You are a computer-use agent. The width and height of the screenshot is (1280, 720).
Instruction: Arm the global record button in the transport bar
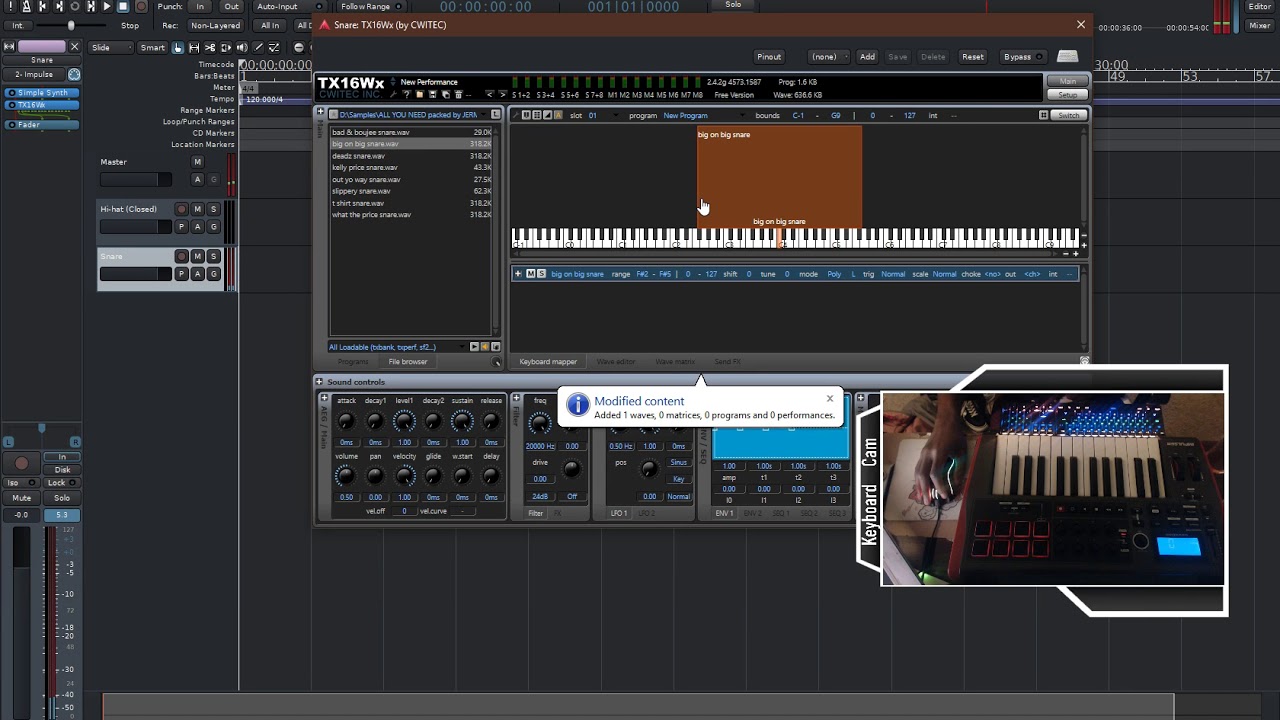pos(141,6)
